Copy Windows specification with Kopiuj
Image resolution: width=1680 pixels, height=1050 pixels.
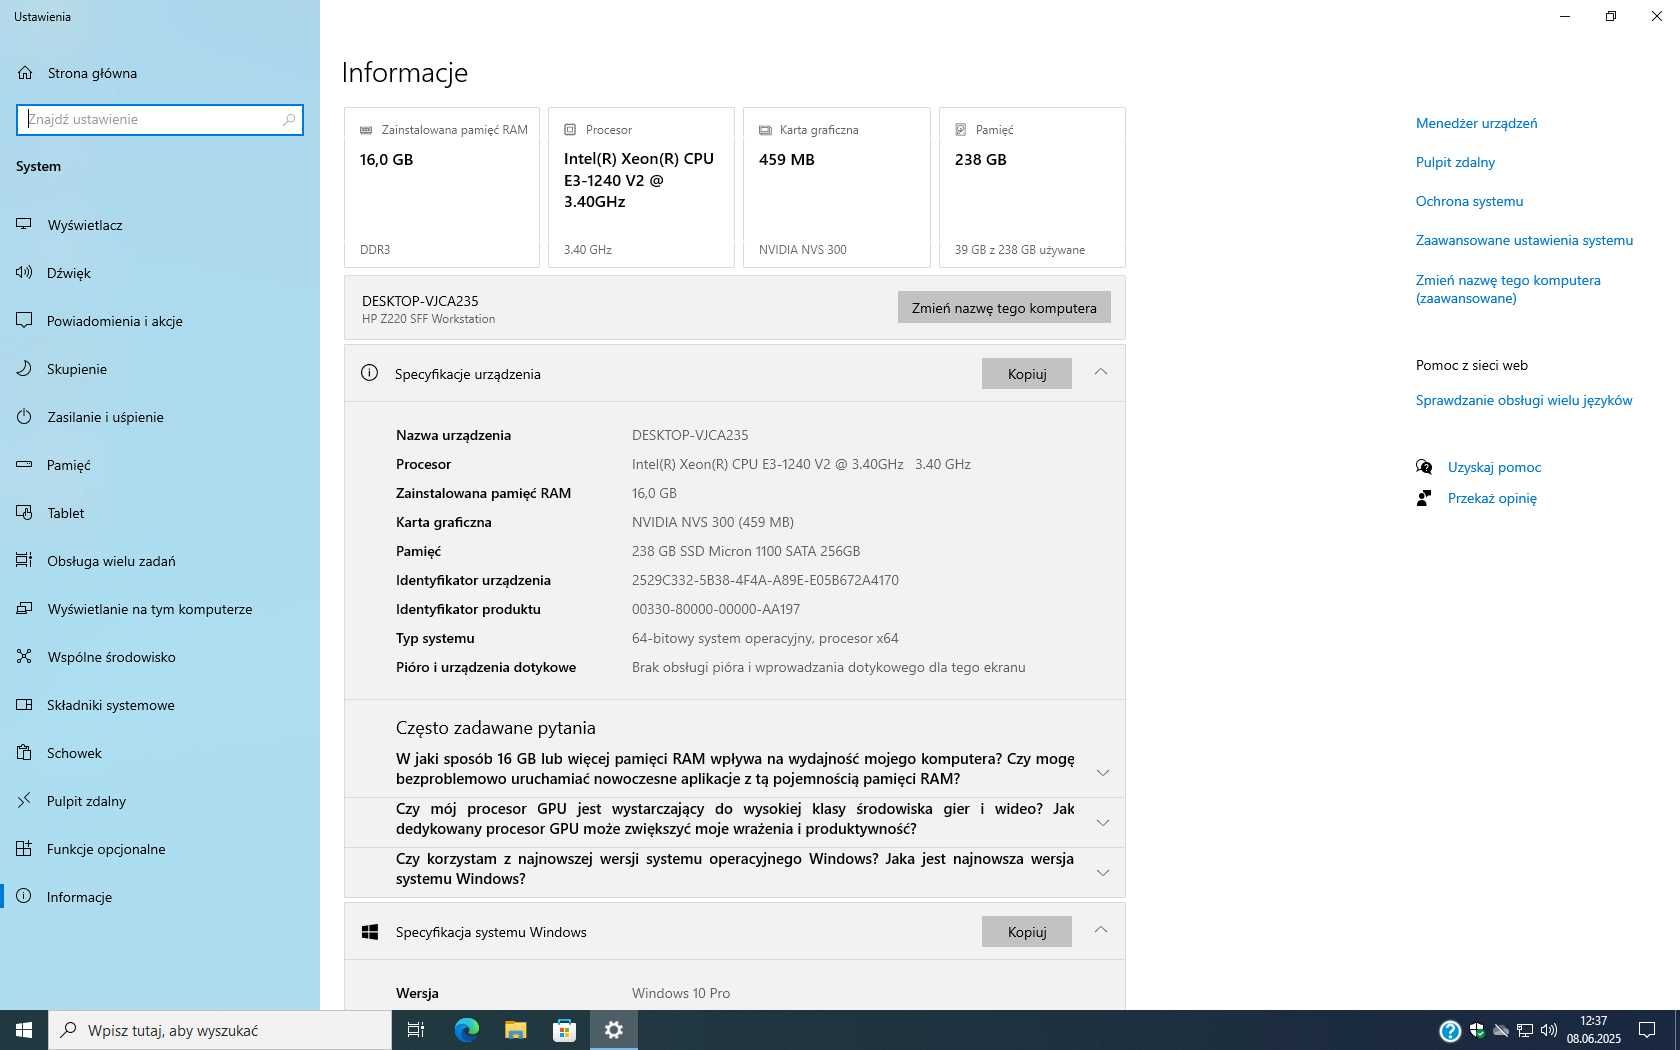pyautogui.click(x=1027, y=932)
